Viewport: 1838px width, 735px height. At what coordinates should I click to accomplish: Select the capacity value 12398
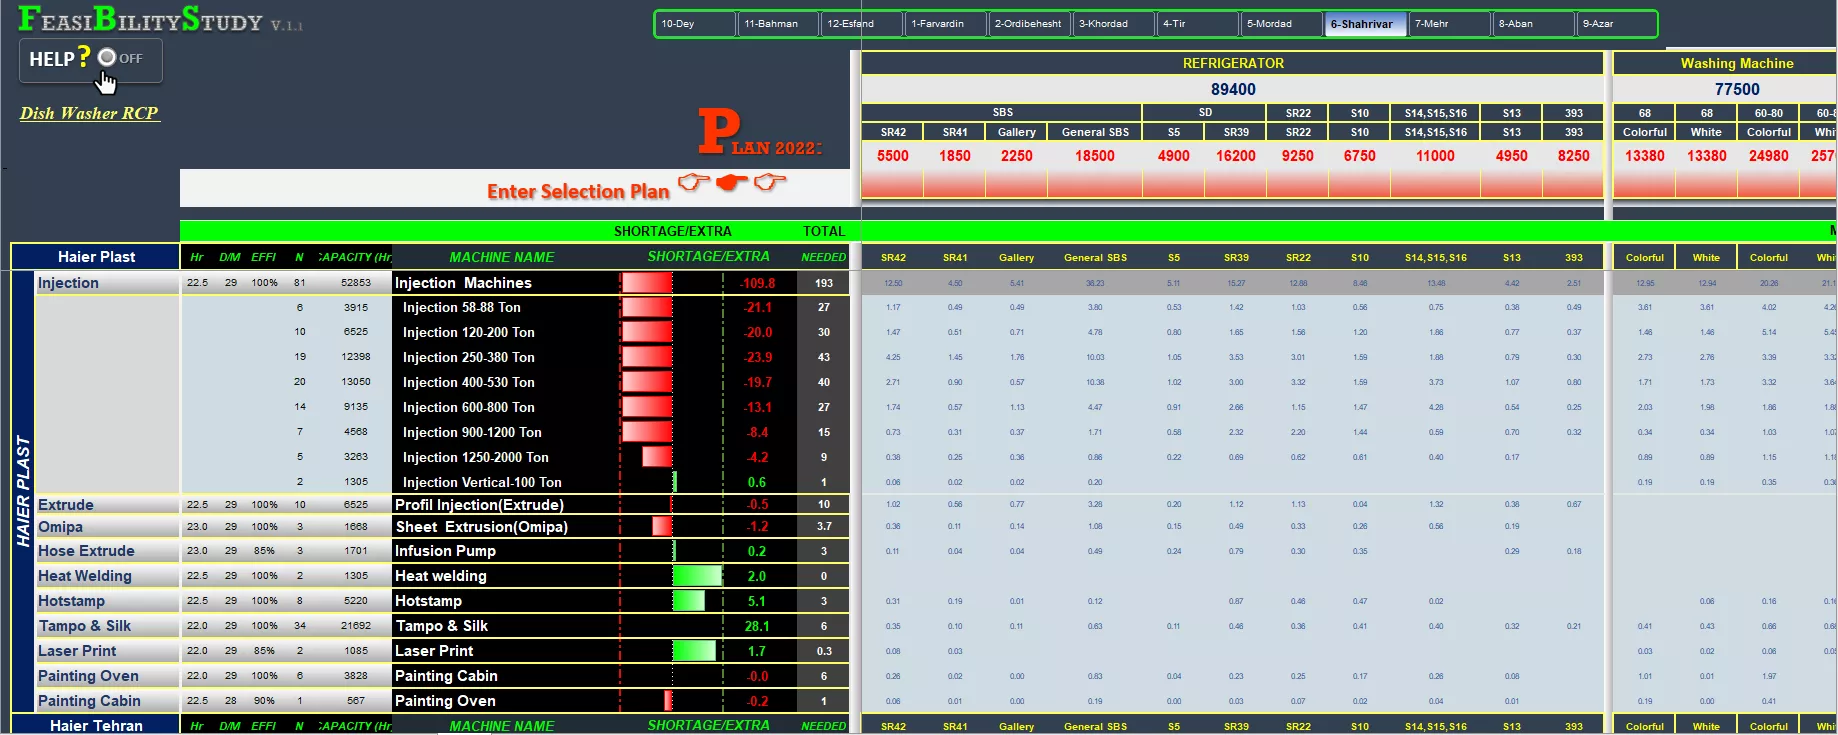tap(356, 357)
